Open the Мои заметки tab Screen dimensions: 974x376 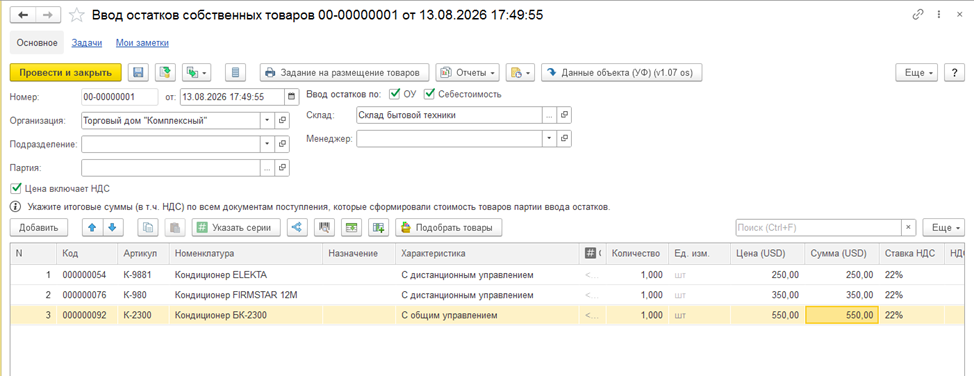pyautogui.click(x=142, y=43)
